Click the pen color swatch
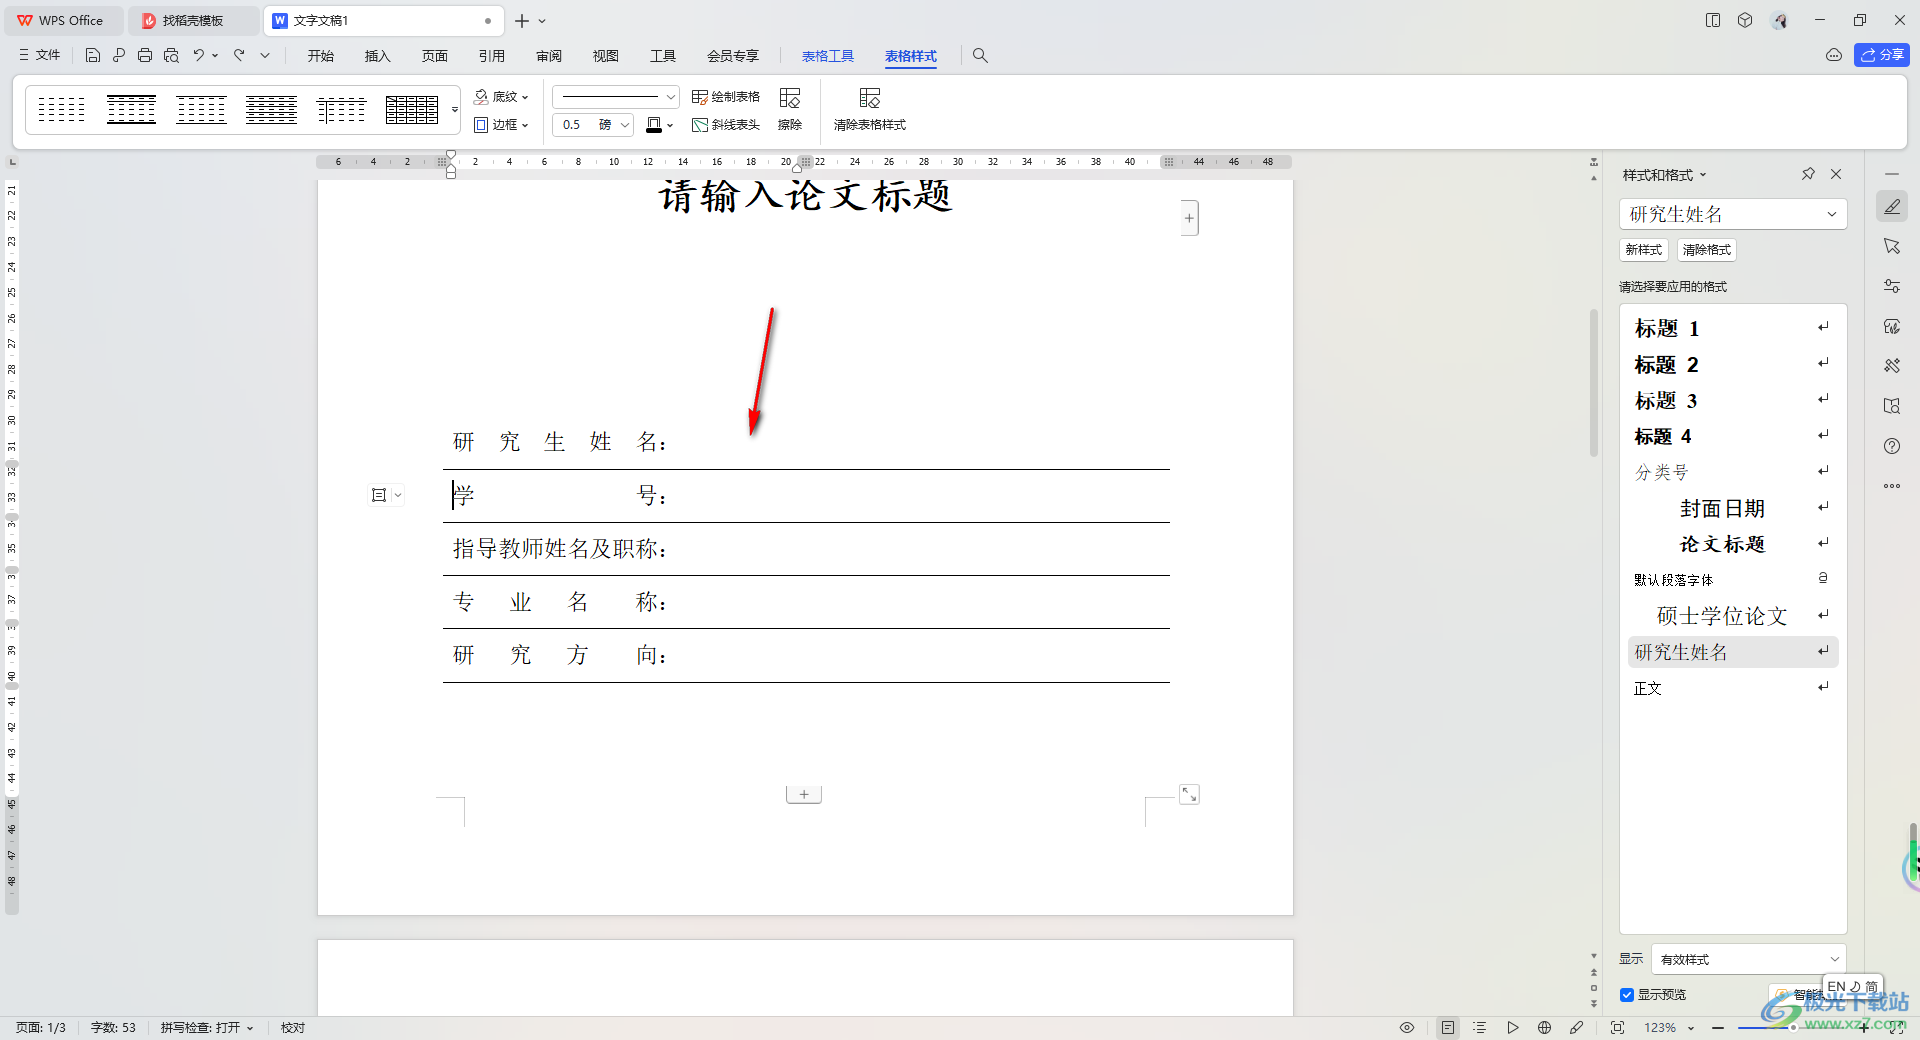 [x=654, y=125]
